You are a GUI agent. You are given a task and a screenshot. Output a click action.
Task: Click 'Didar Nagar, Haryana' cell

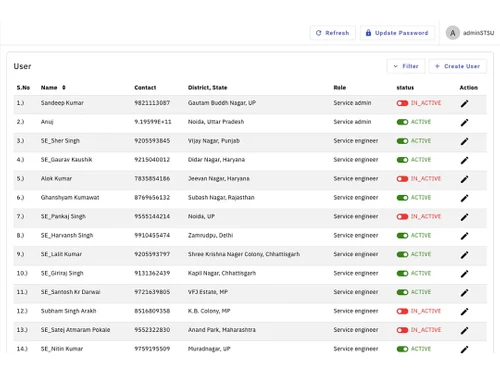coord(216,160)
